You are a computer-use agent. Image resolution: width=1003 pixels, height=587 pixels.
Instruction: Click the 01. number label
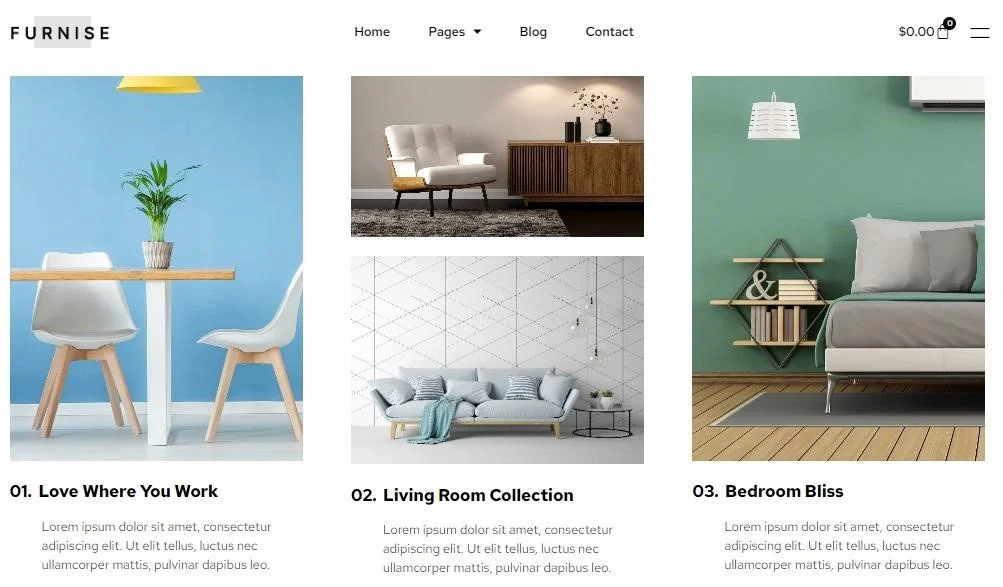coord(20,491)
